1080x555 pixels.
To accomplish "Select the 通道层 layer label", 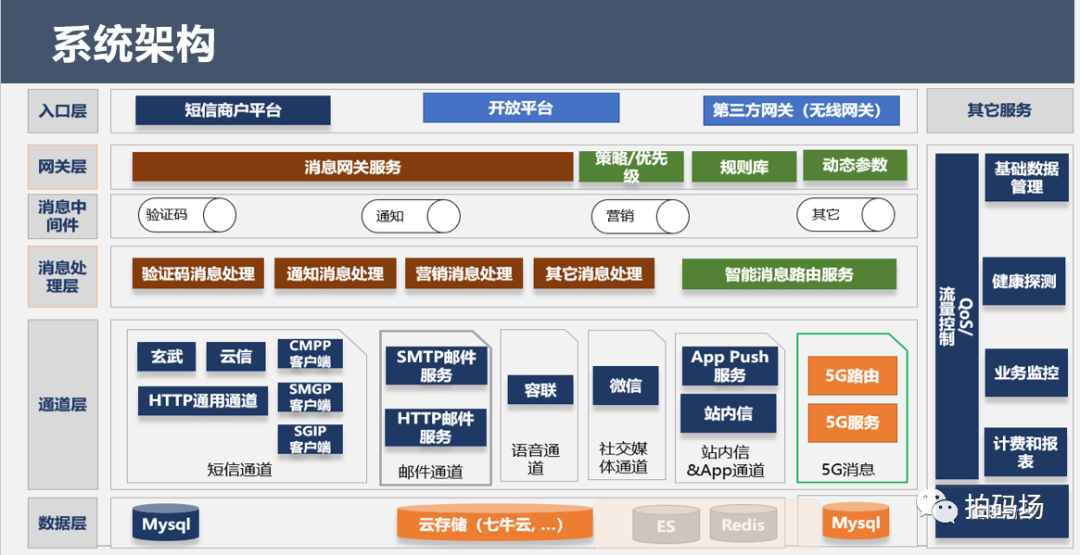I will tap(62, 404).
